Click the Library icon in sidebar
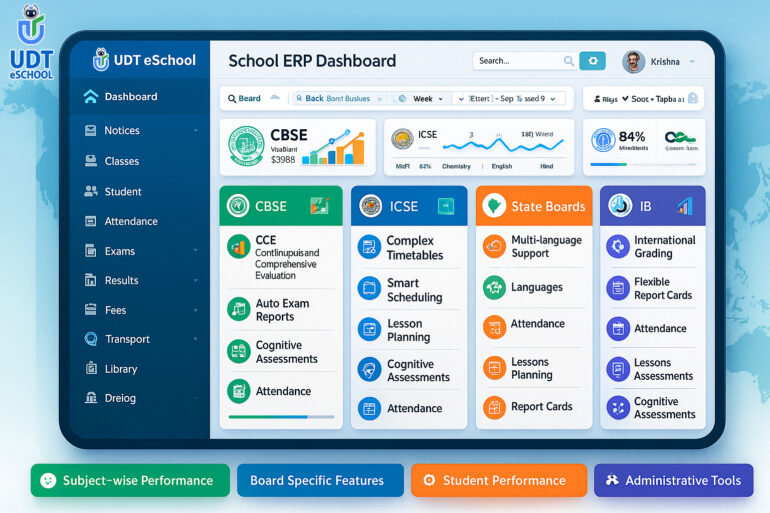Image resolution: width=770 pixels, height=513 pixels. point(90,369)
